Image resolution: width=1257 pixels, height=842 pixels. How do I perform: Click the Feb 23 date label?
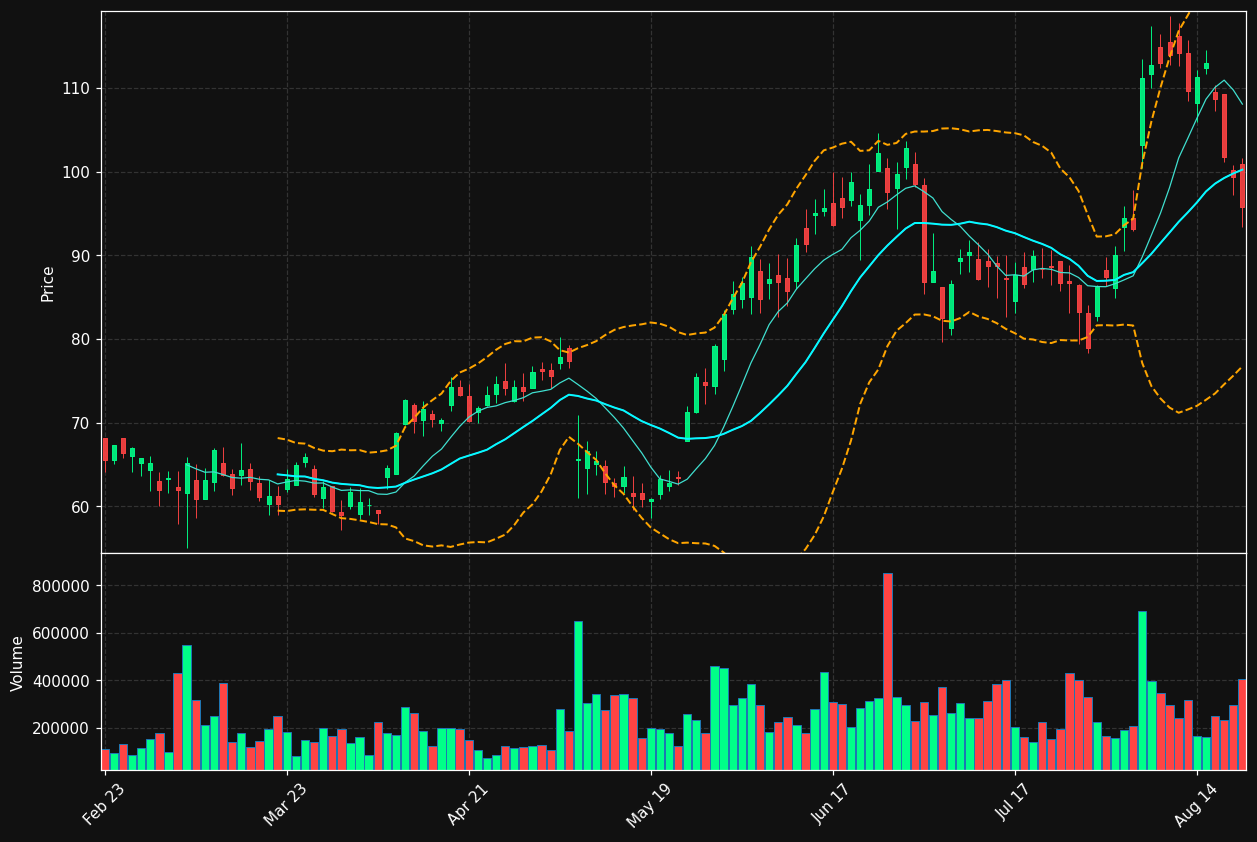pos(104,804)
